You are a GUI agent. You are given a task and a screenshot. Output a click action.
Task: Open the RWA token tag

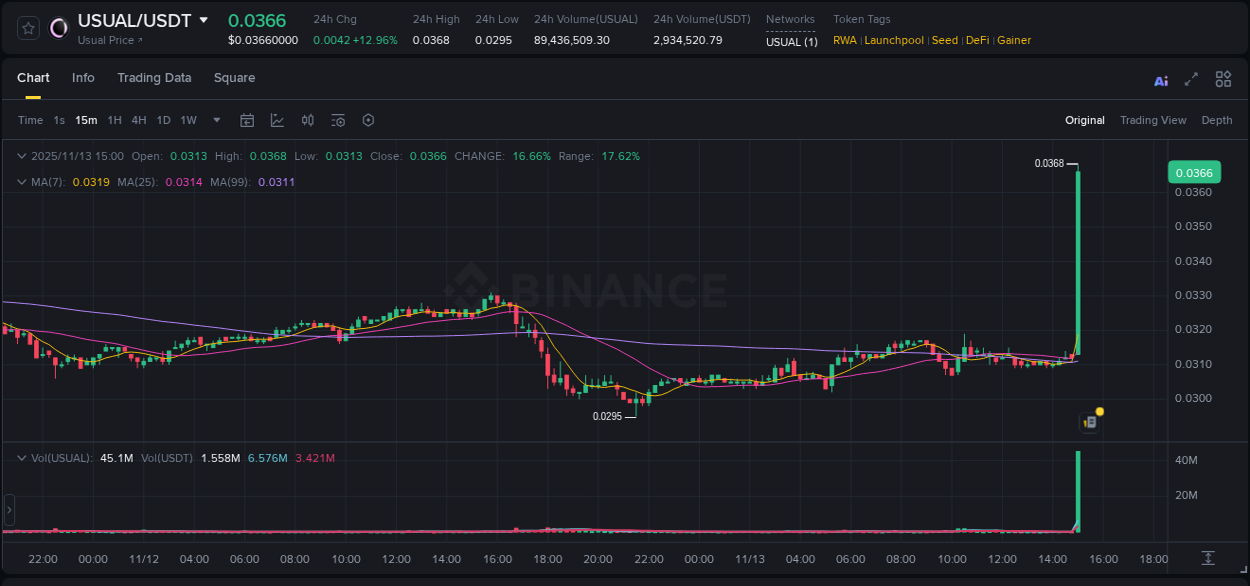pos(844,40)
